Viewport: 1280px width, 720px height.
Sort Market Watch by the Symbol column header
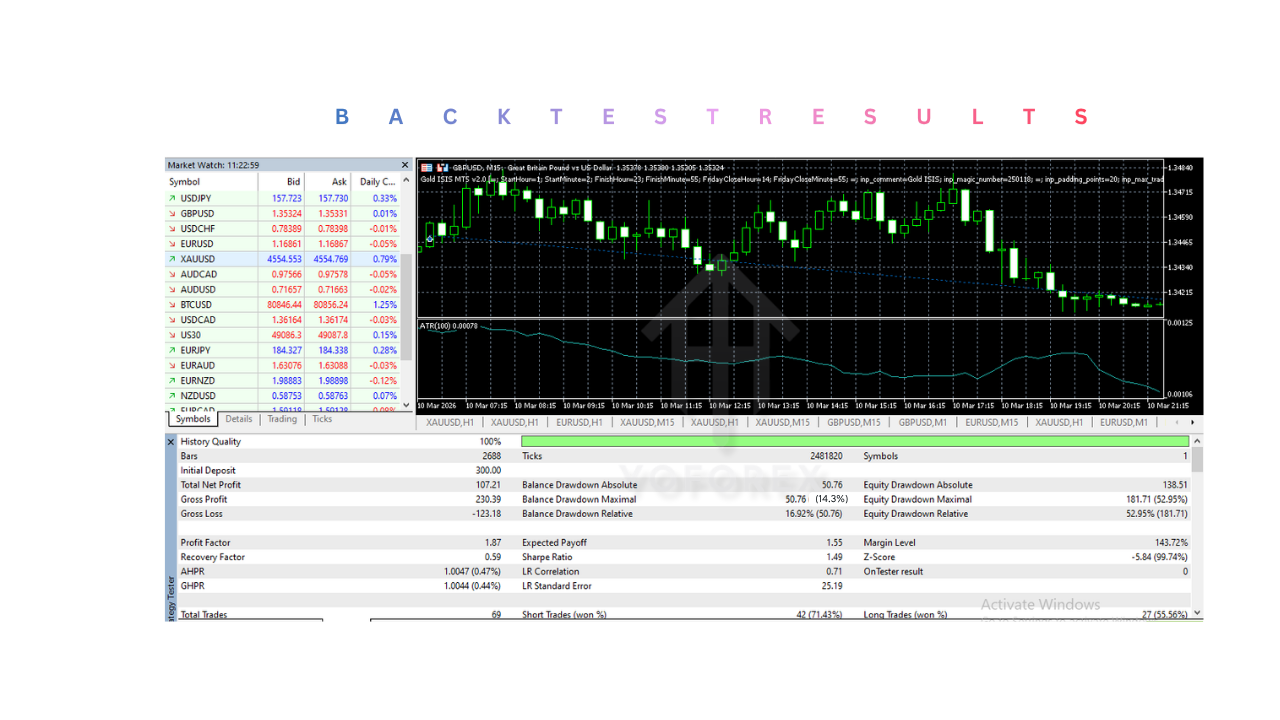coord(211,182)
